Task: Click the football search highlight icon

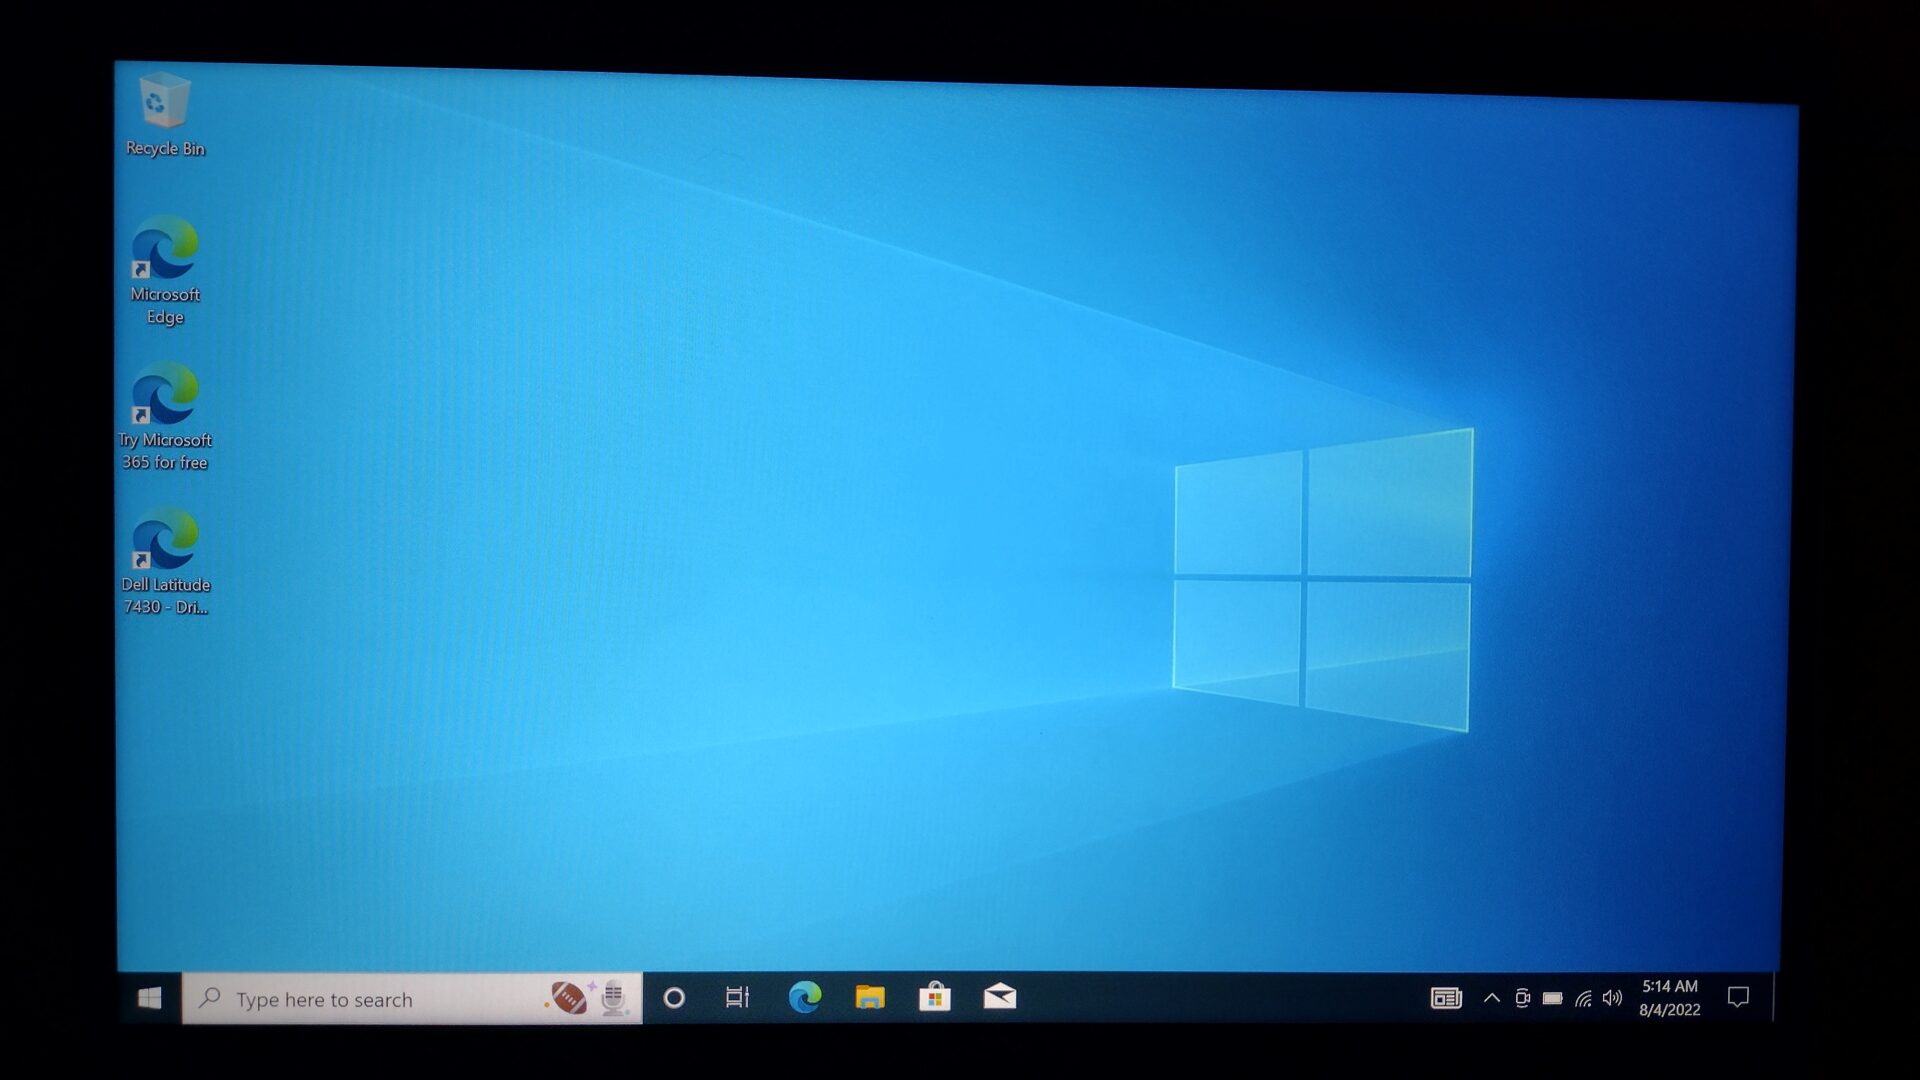Action: 568,997
